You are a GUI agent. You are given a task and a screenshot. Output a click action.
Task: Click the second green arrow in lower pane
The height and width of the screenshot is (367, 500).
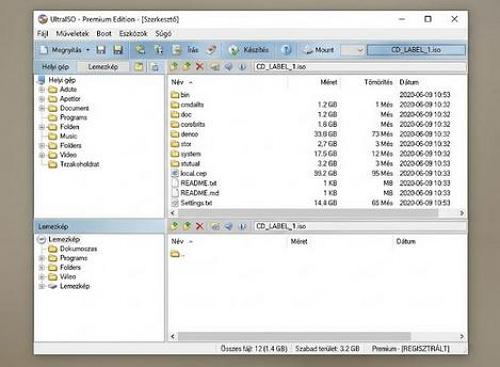click(x=187, y=226)
